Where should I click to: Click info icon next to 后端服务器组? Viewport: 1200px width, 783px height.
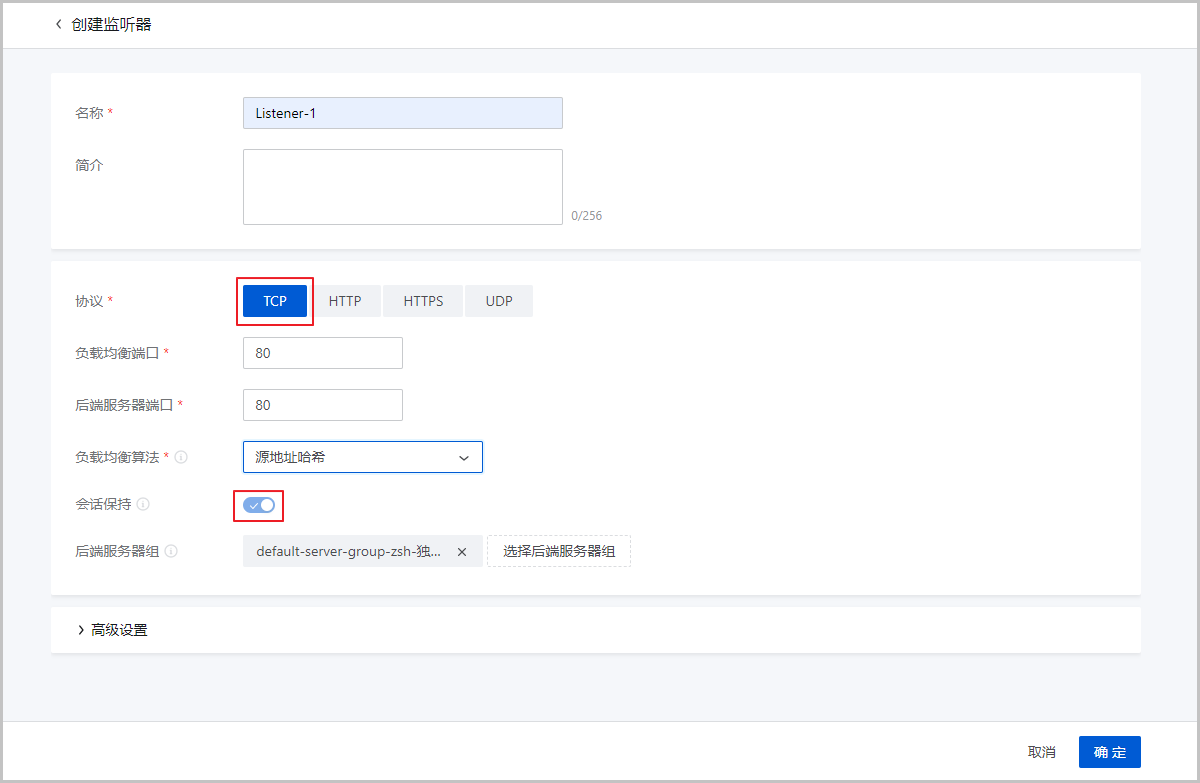click(x=171, y=551)
